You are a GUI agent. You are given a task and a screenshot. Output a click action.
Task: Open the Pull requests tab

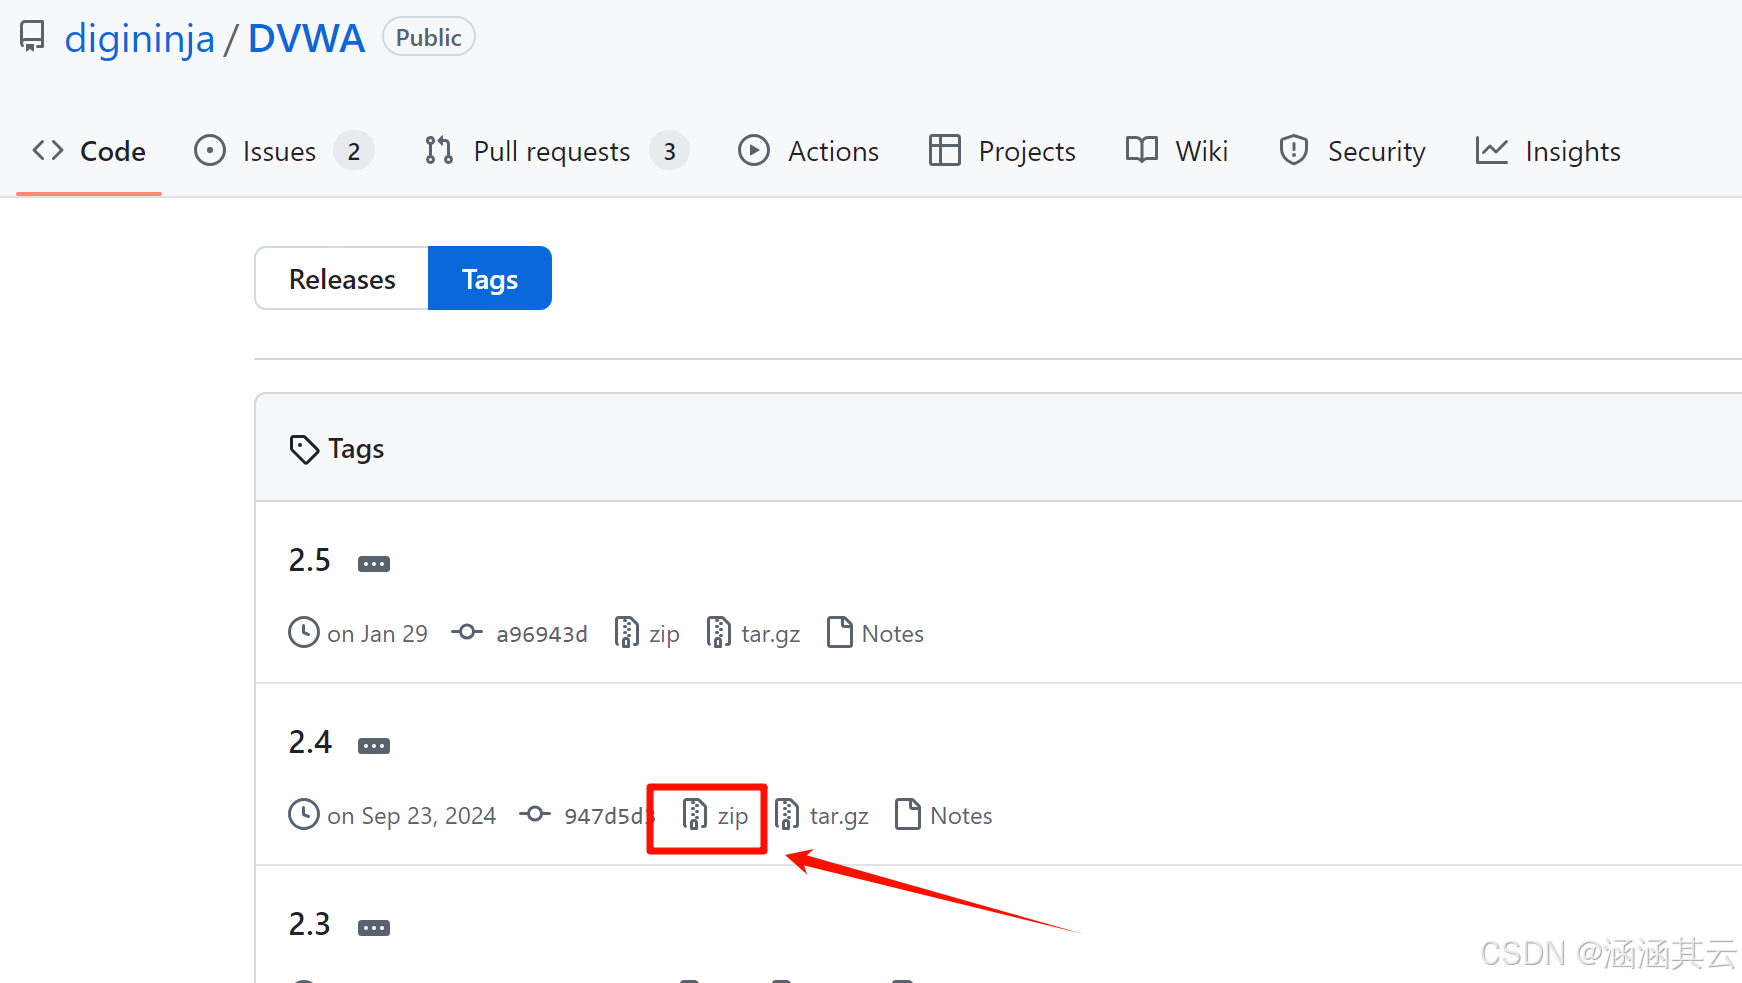pos(557,151)
